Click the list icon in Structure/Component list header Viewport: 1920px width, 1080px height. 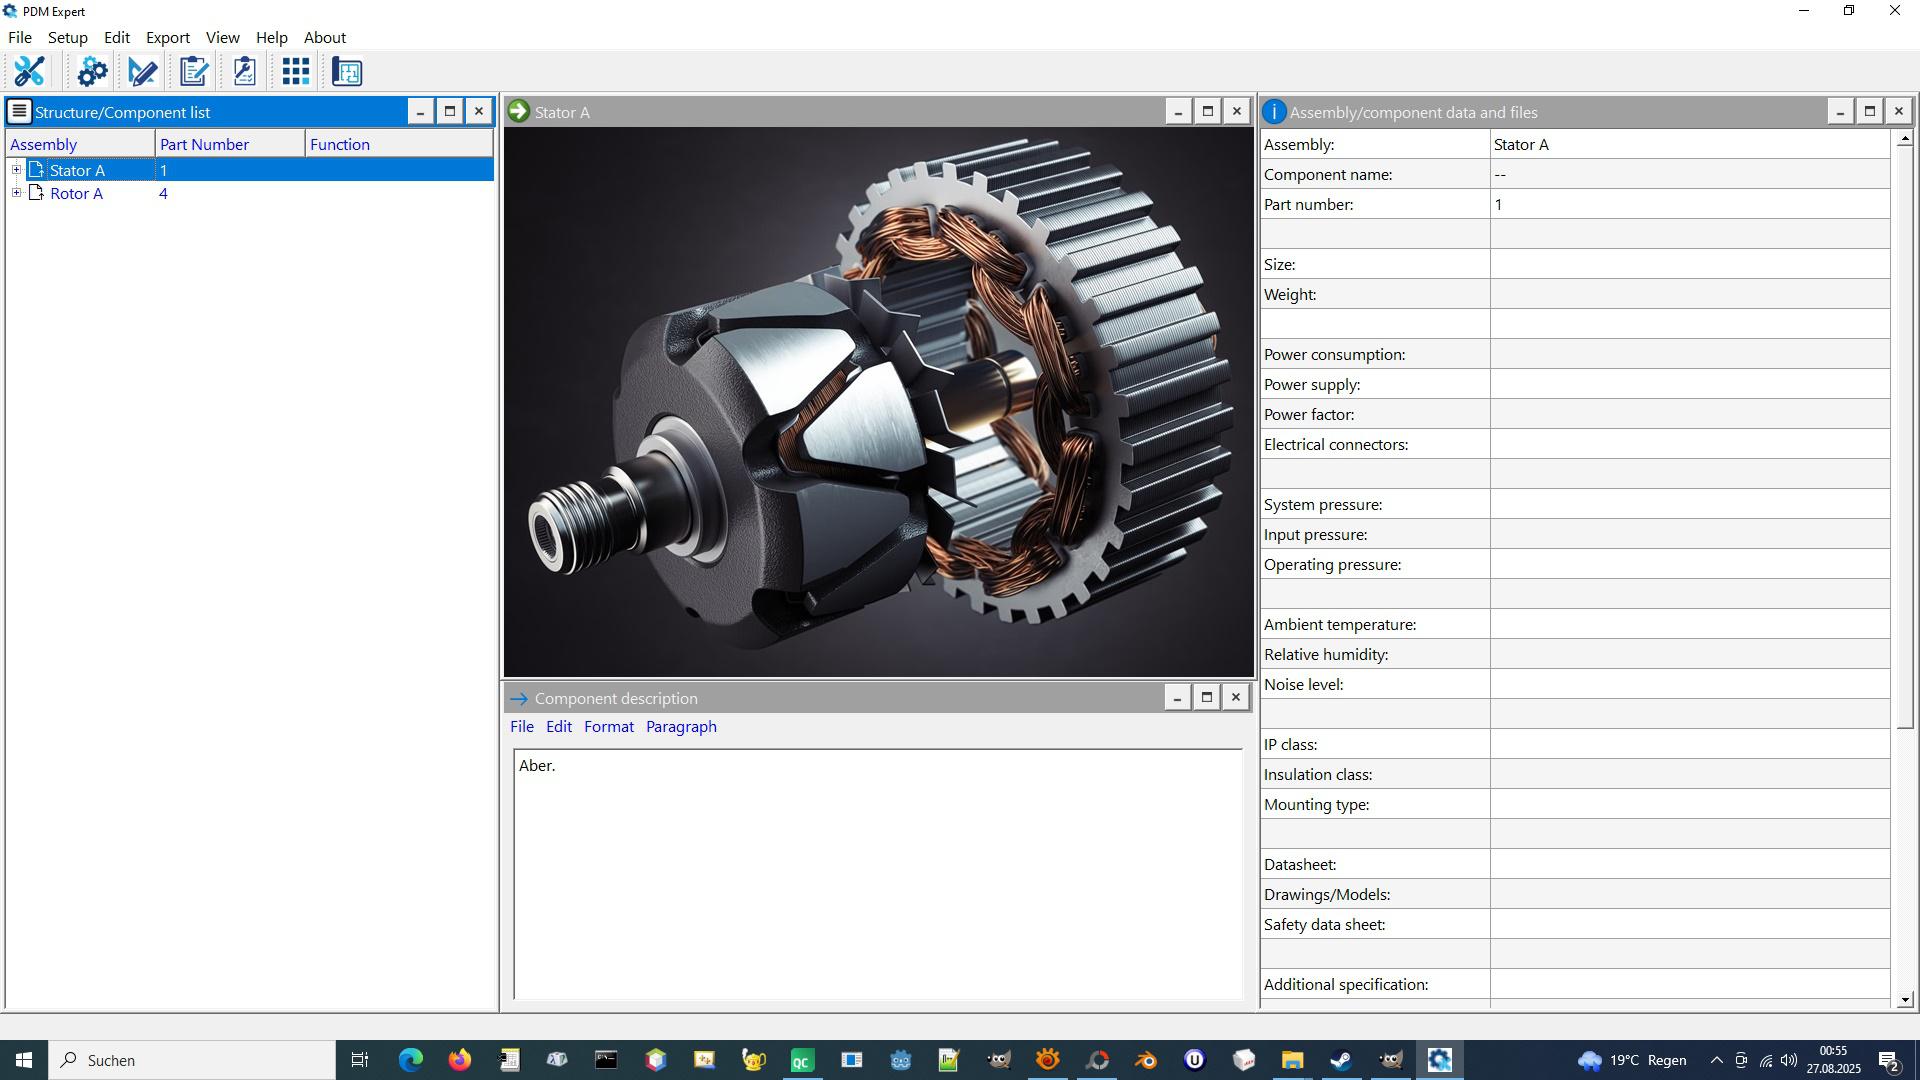[x=19, y=111]
